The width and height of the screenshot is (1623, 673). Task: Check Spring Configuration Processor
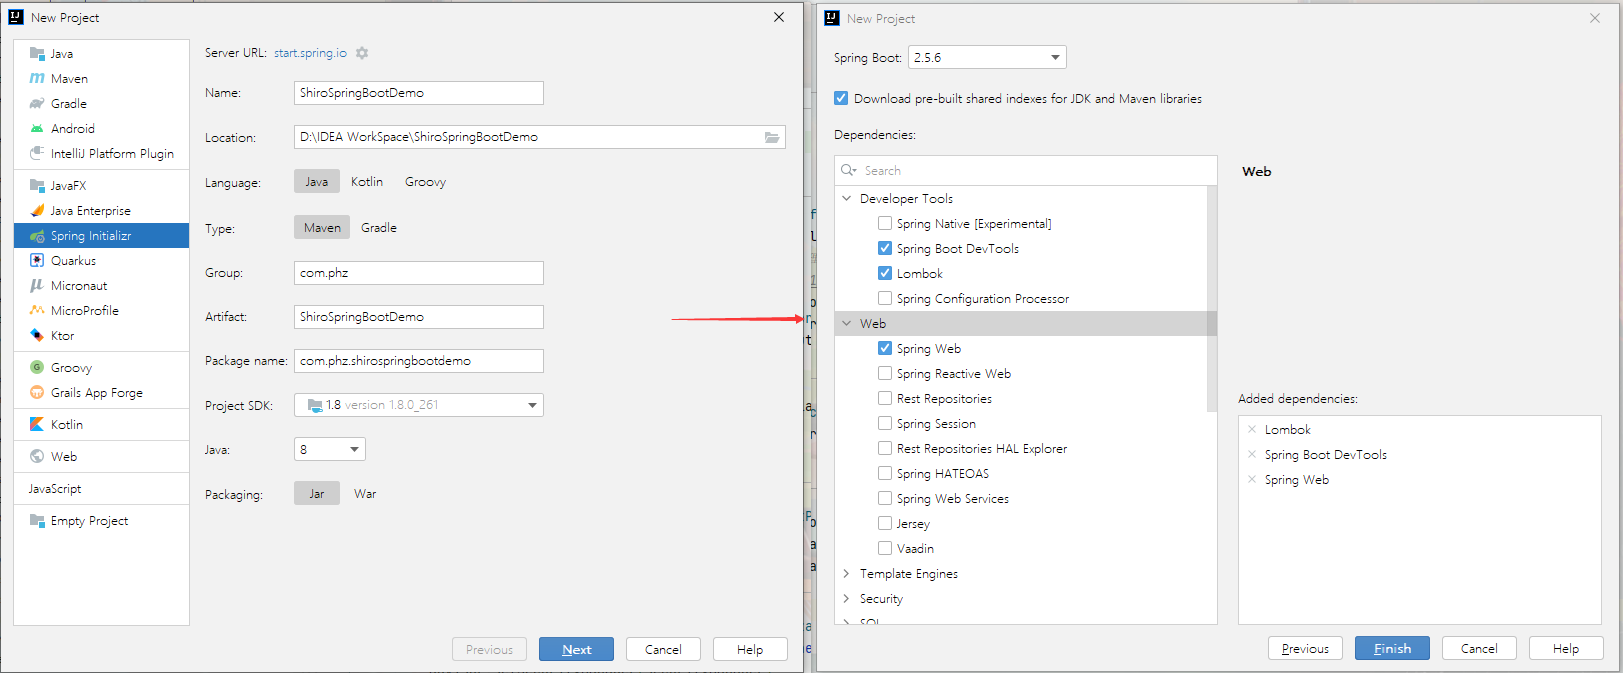(885, 299)
